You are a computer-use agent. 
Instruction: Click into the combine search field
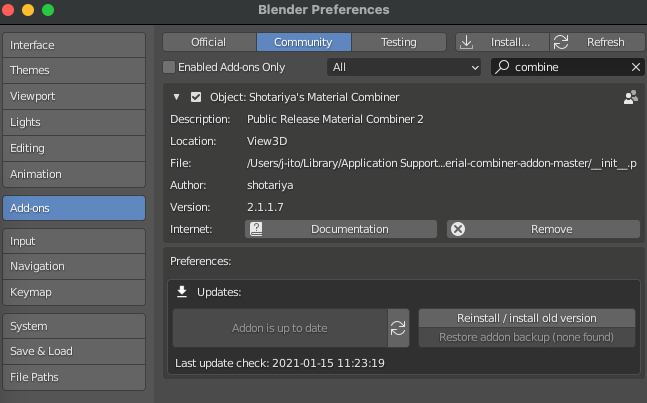point(568,67)
